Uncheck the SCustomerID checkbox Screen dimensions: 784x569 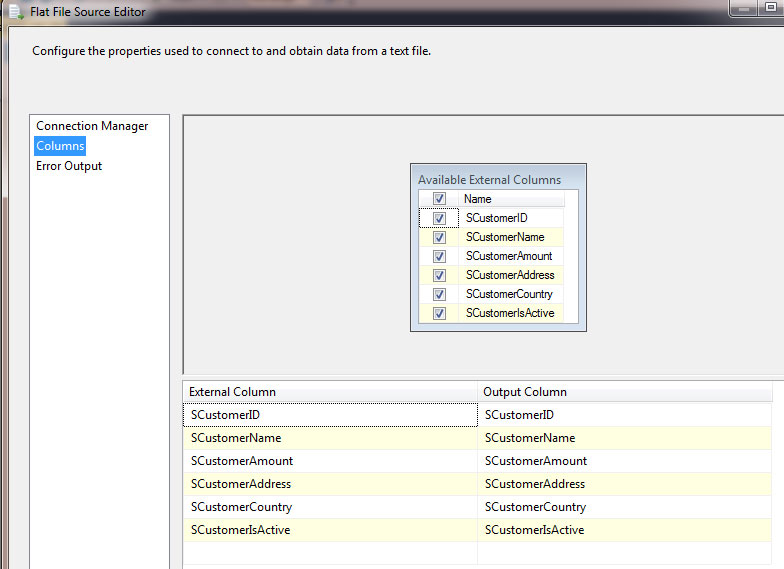[x=439, y=218]
